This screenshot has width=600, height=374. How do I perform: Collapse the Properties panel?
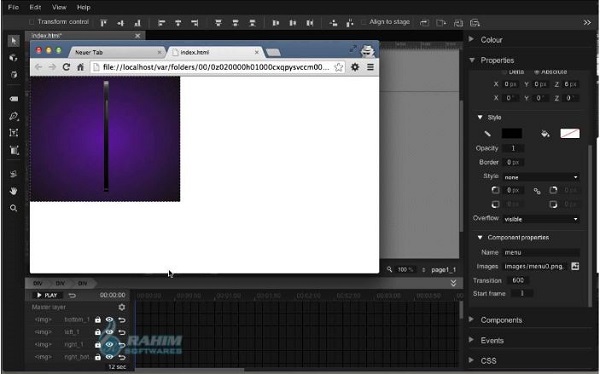click(x=472, y=60)
